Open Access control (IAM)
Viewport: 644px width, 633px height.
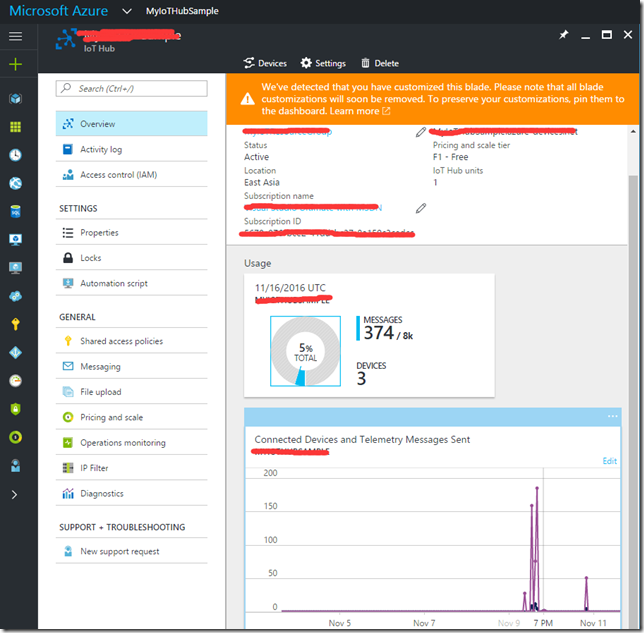131,175
